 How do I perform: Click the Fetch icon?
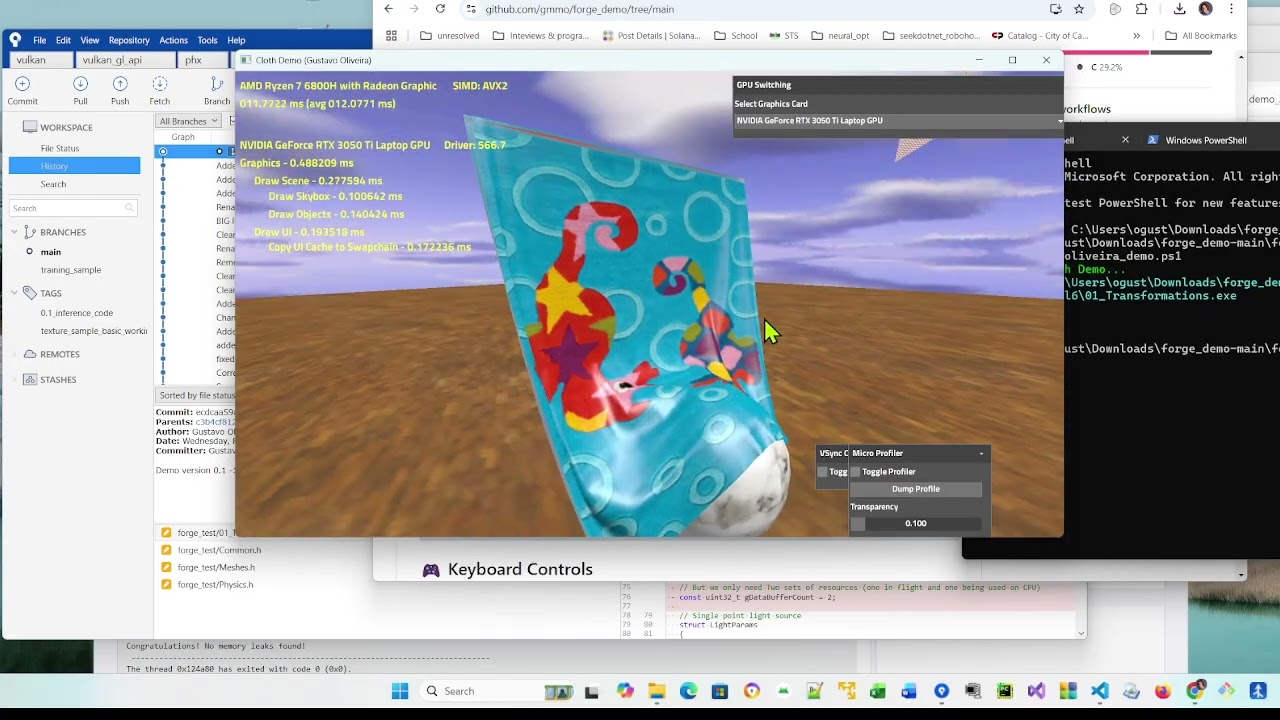point(160,83)
